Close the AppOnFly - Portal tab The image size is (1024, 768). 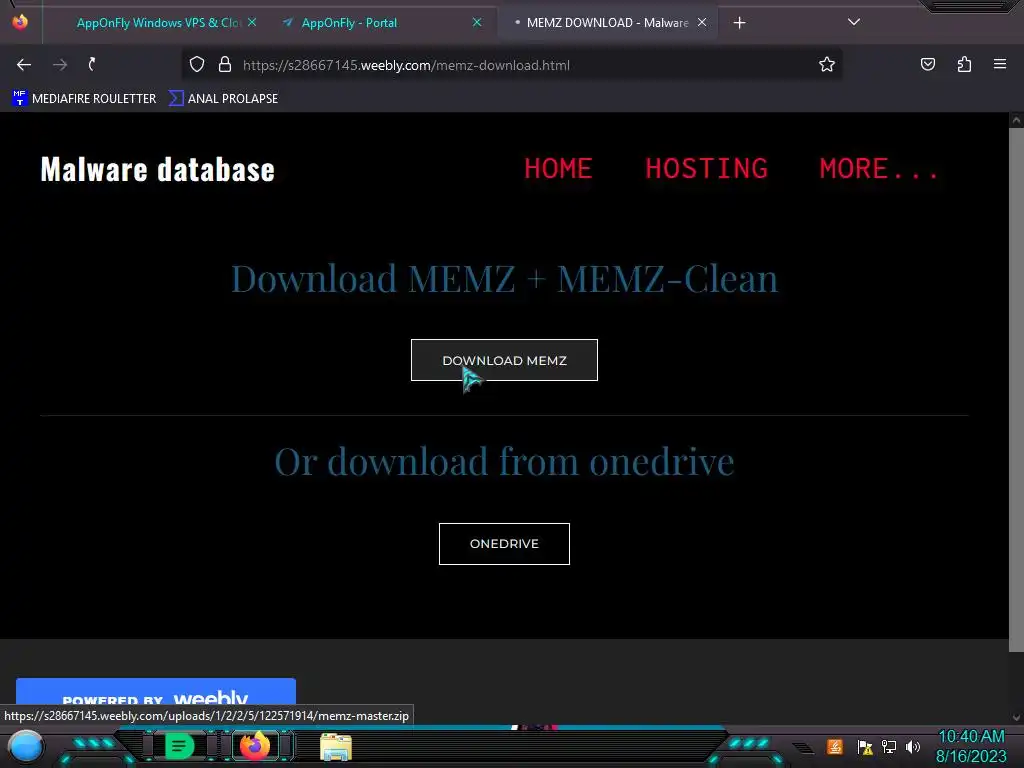pos(477,23)
